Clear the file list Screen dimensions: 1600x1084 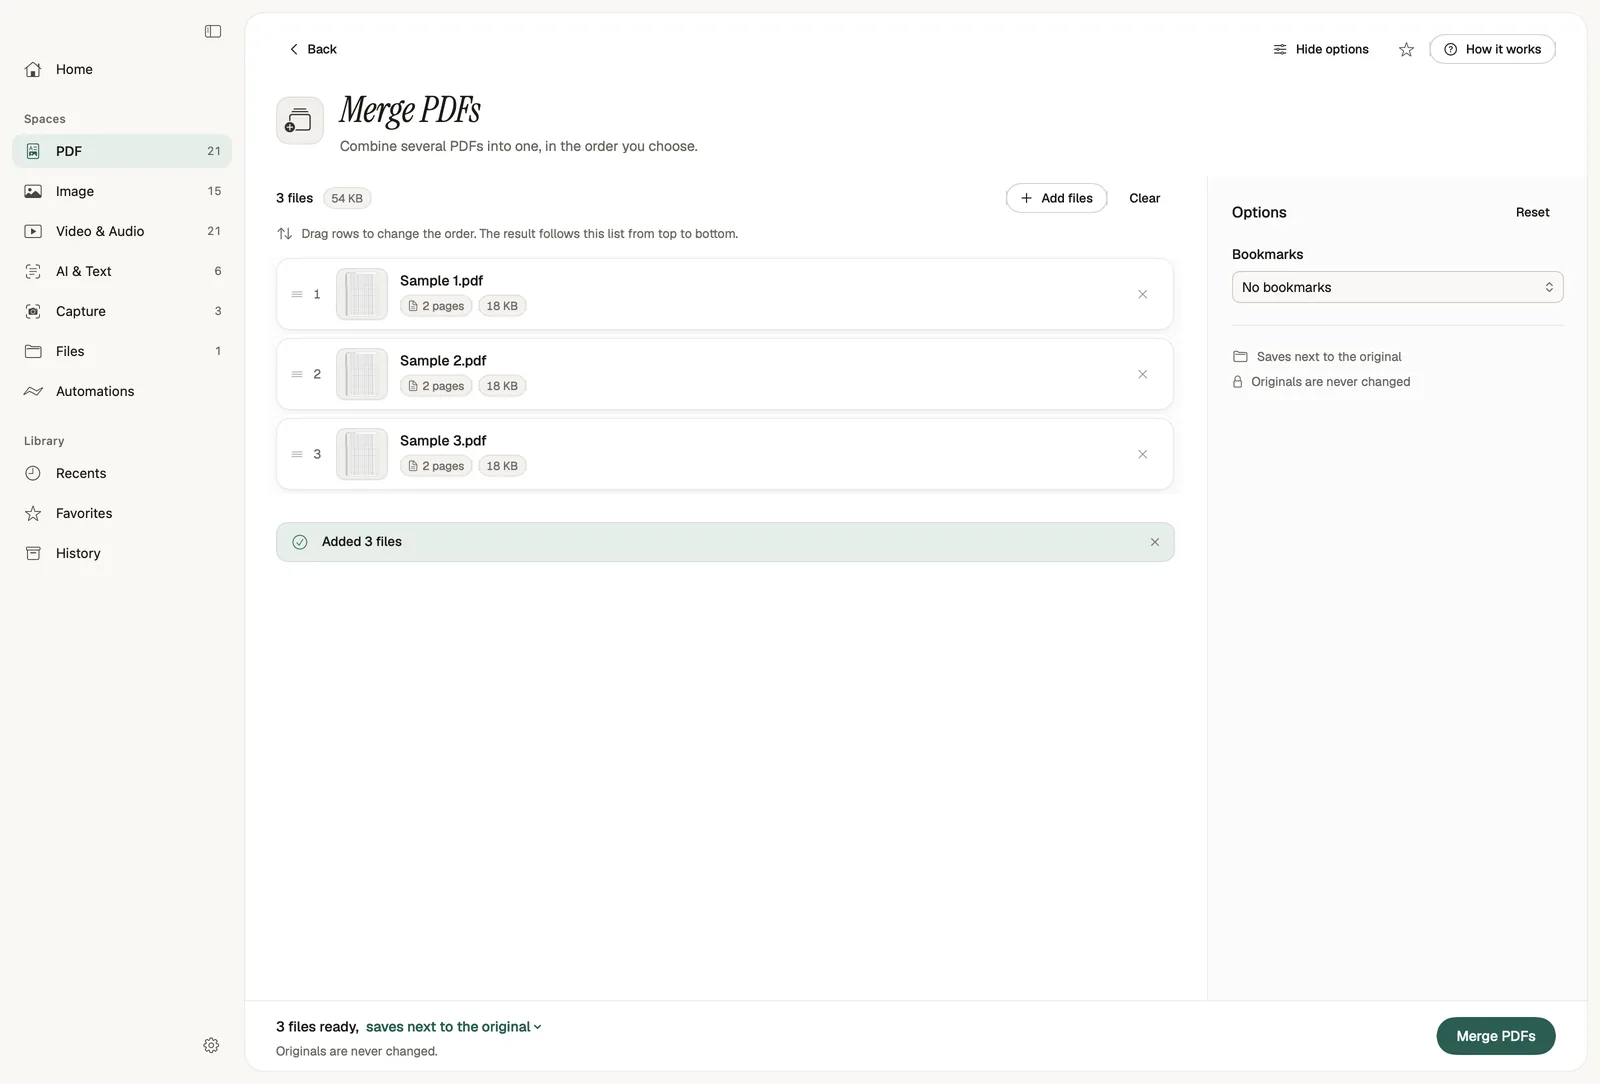[1144, 198]
